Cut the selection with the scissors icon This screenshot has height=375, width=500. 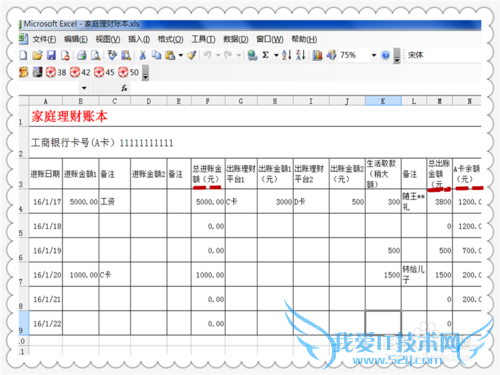143,55
